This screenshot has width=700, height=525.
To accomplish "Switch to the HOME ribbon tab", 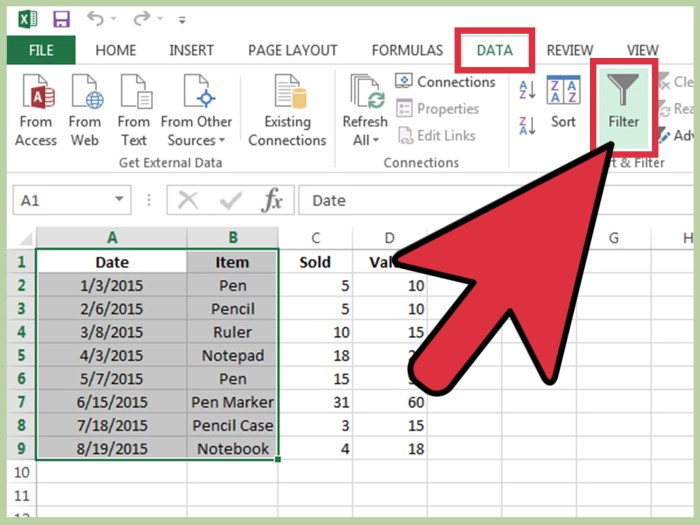I will point(116,50).
